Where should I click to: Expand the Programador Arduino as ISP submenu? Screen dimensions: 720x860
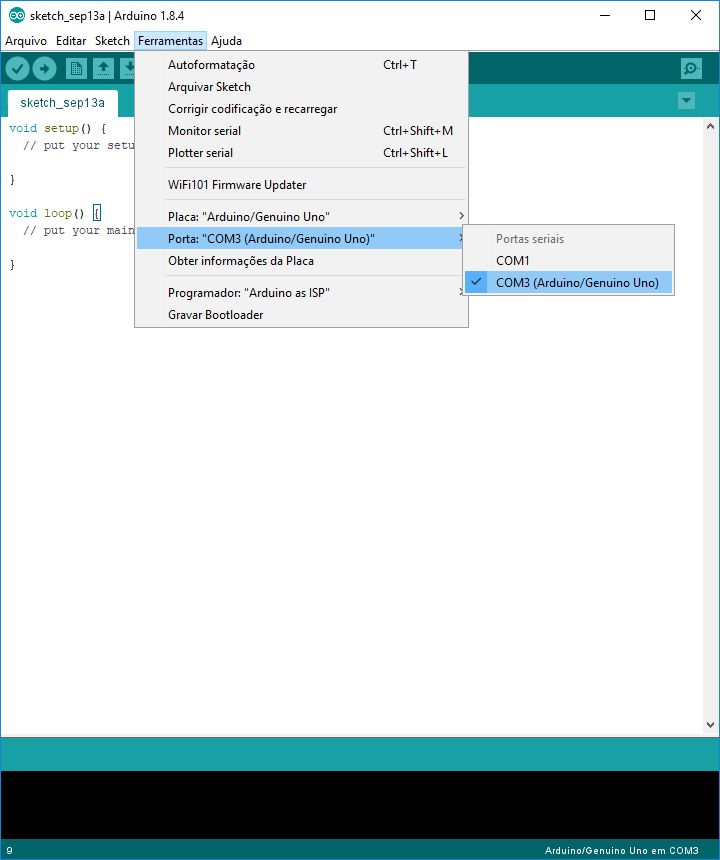click(301, 293)
